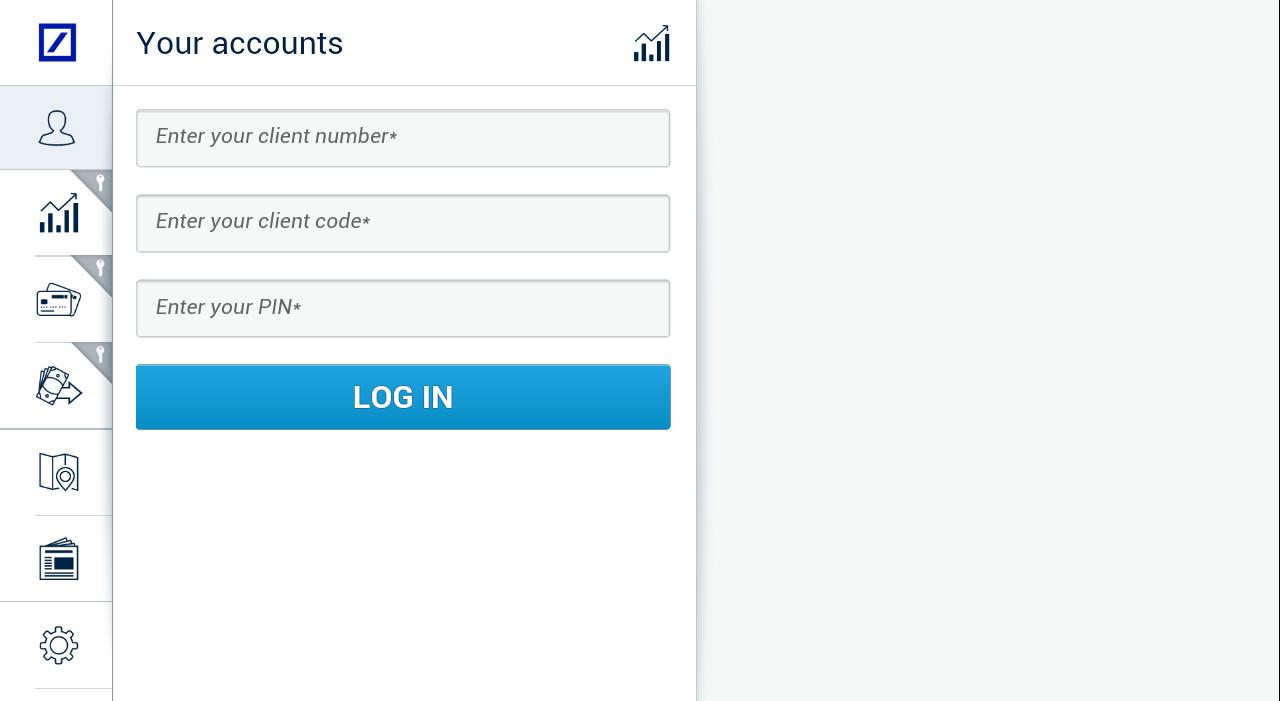Click the Your accounts heading text
The image size is (1280, 701).
(x=240, y=44)
